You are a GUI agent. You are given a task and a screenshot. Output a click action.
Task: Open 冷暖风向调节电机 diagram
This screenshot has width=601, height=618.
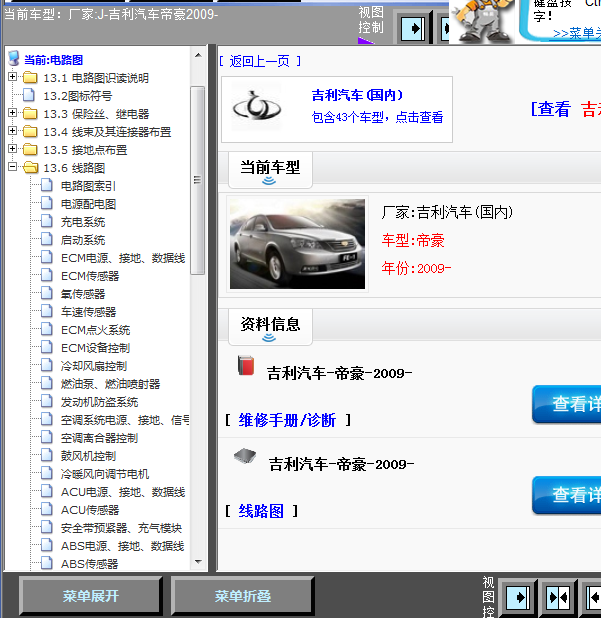pos(105,474)
